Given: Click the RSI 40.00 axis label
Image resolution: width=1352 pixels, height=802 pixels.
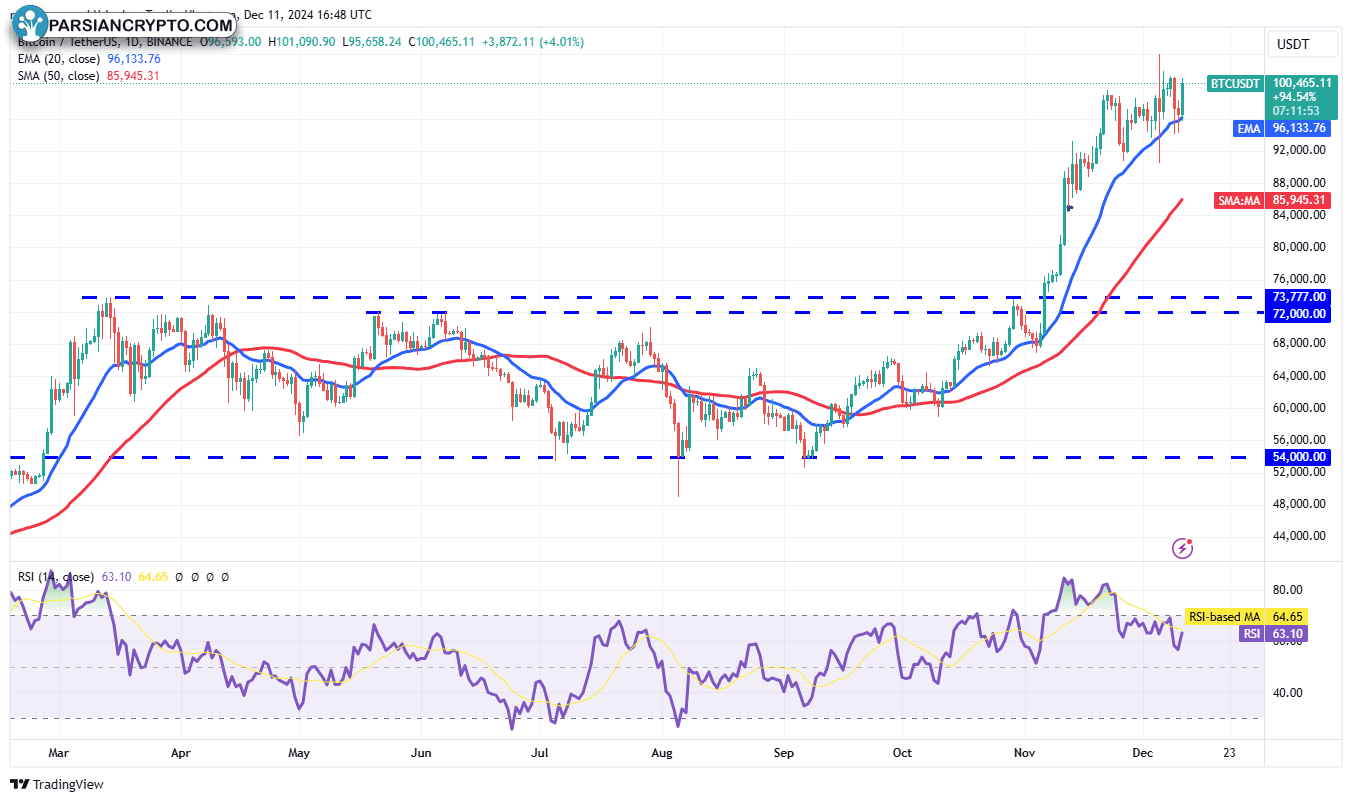Looking at the screenshot, I should pyautogui.click(x=1287, y=692).
